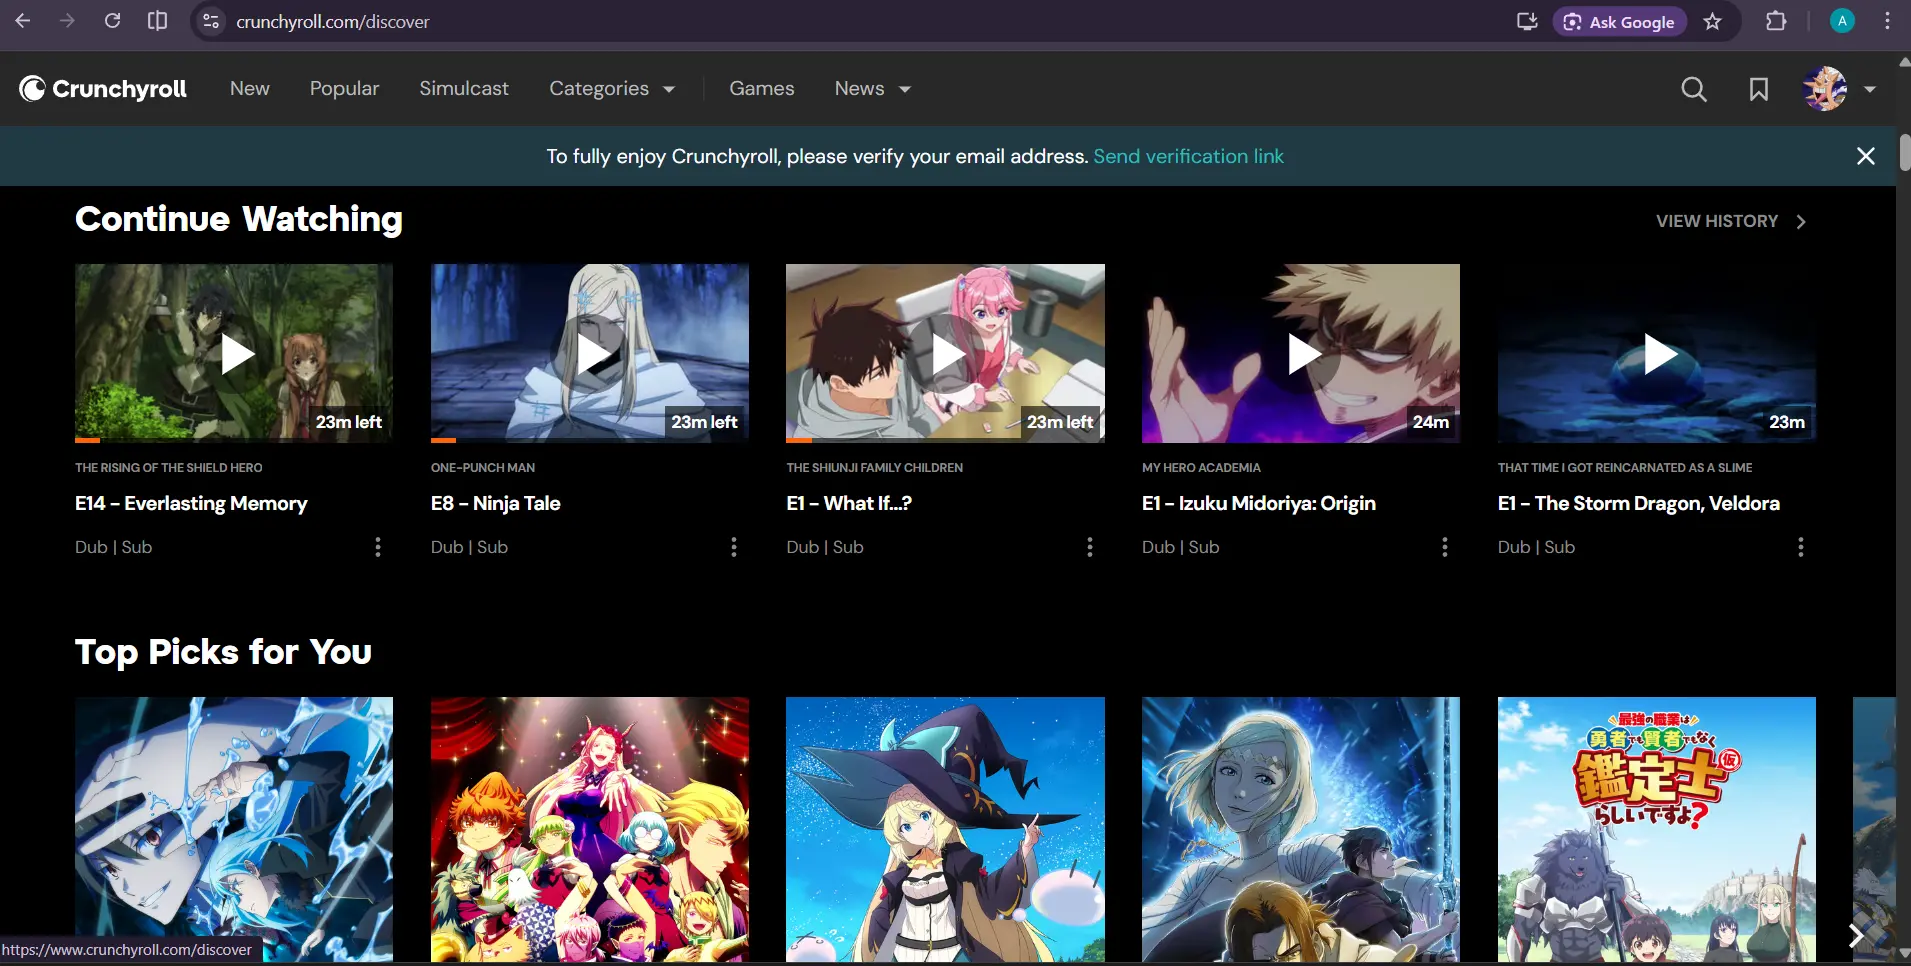This screenshot has height=966, width=1911.
Task: Go back using browser back arrow
Action: (x=23, y=21)
